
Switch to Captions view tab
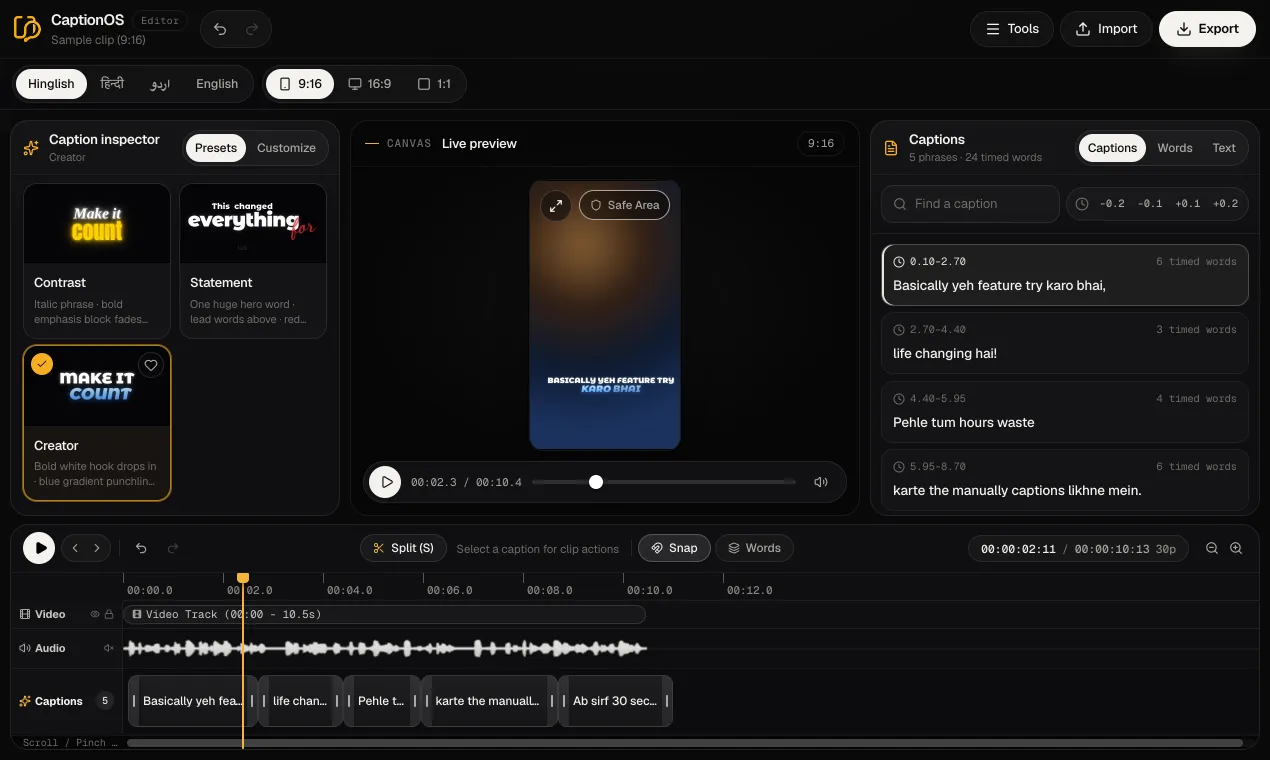pyautogui.click(x=1112, y=148)
